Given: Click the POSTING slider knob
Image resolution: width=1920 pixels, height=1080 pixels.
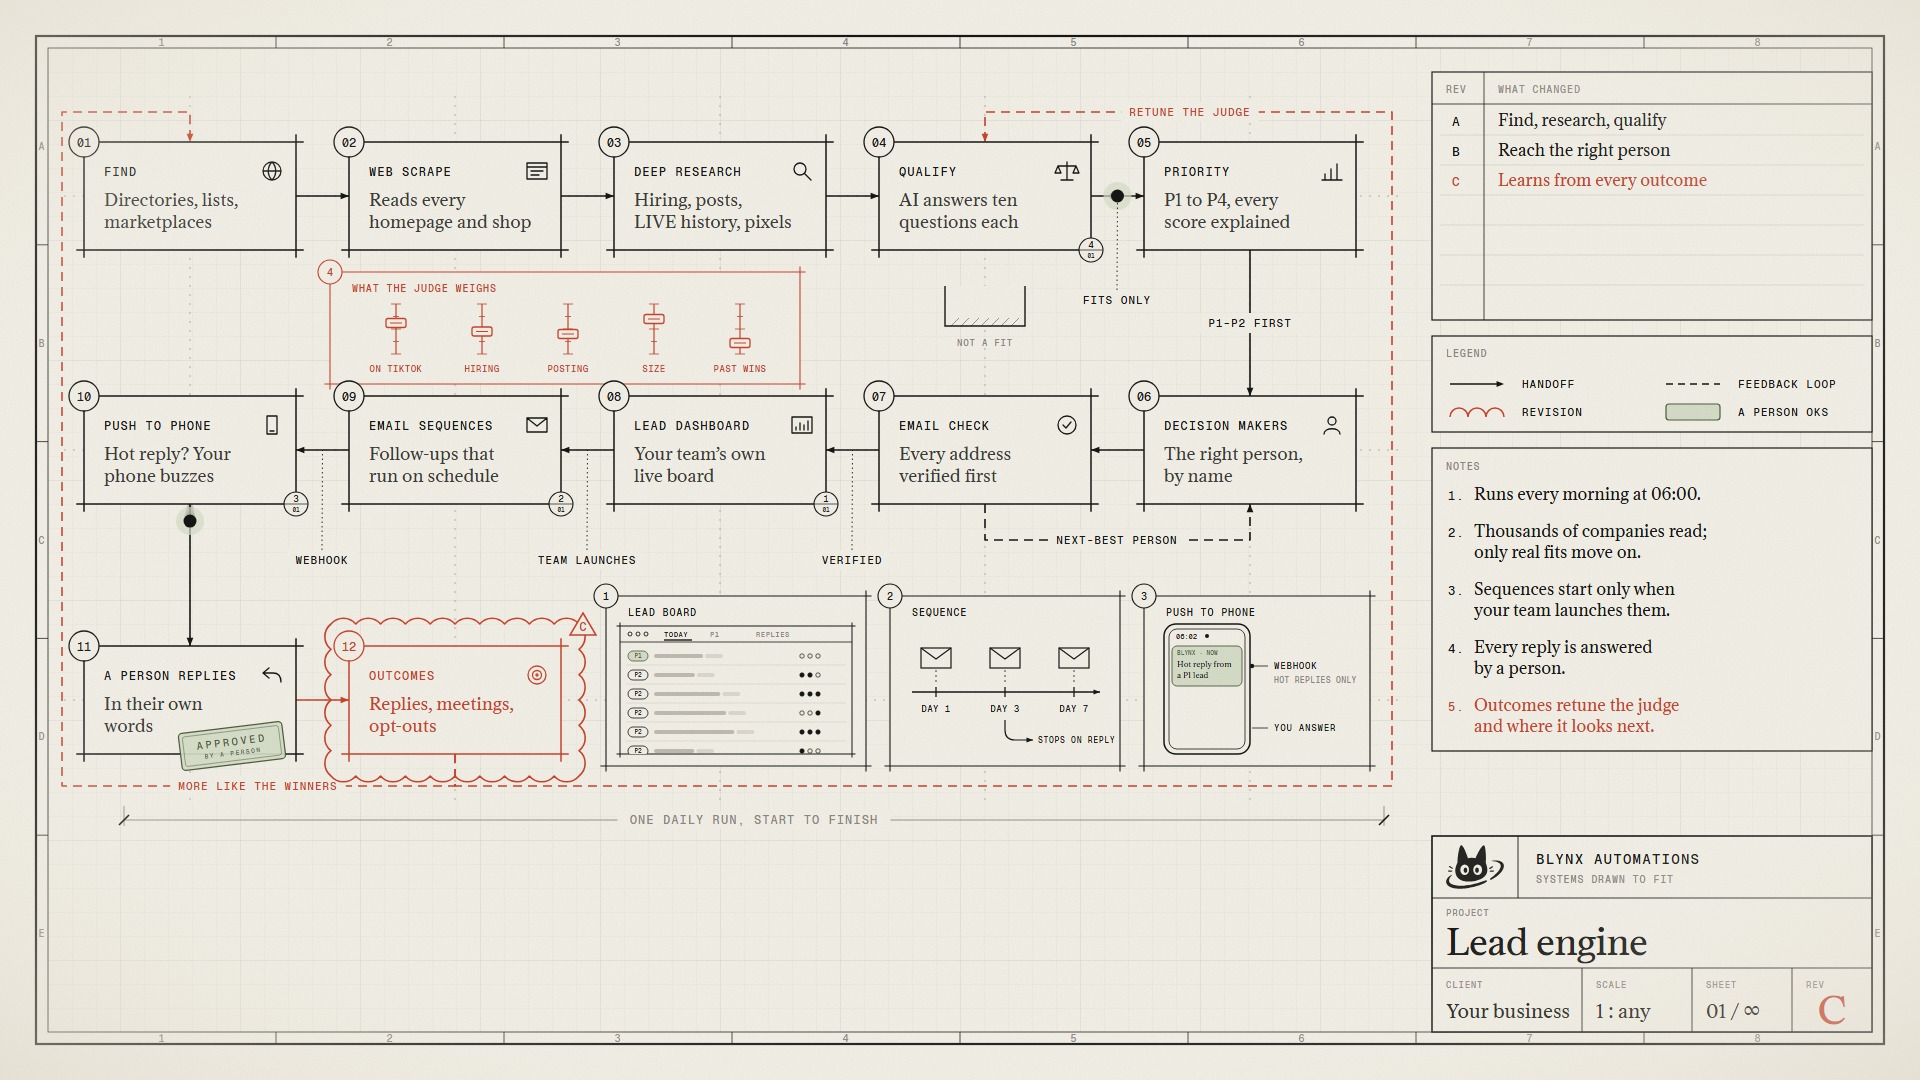Looking at the screenshot, I should 568,335.
